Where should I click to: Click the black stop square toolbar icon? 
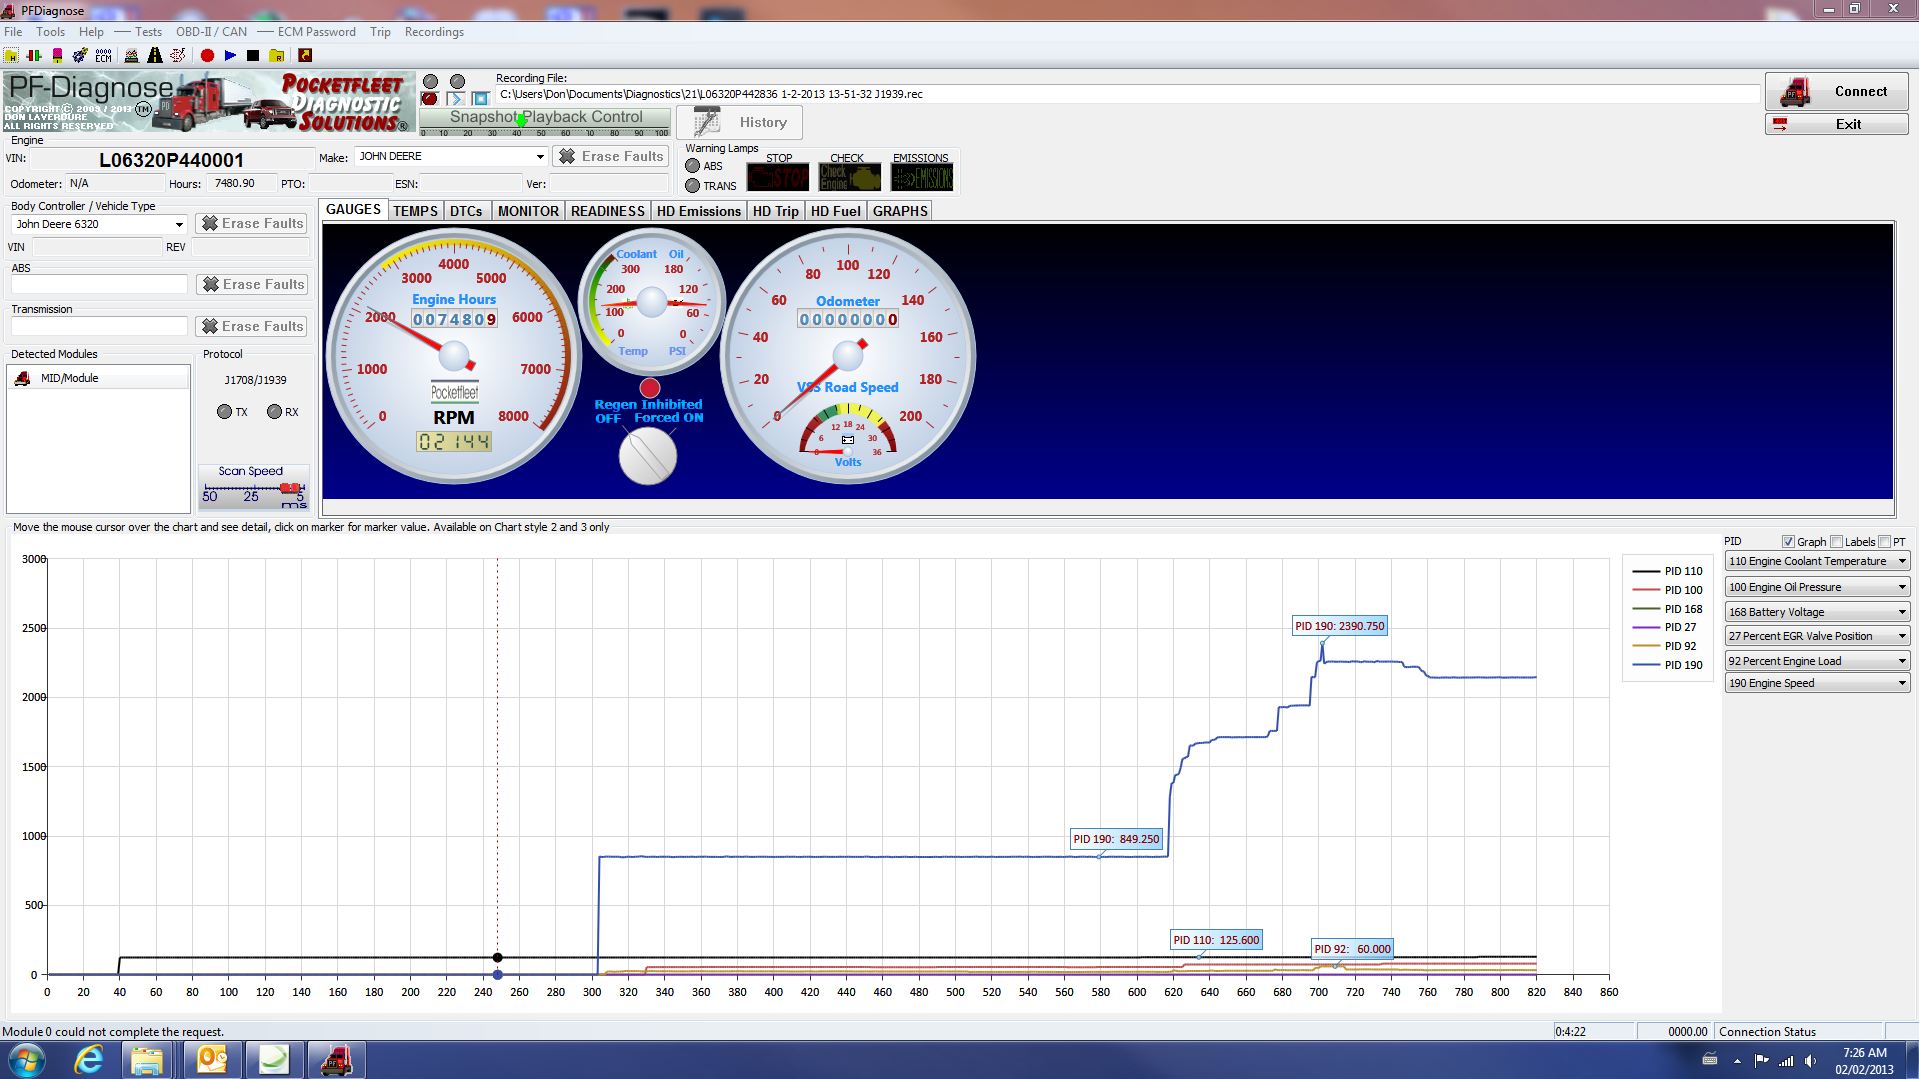[253, 56]
